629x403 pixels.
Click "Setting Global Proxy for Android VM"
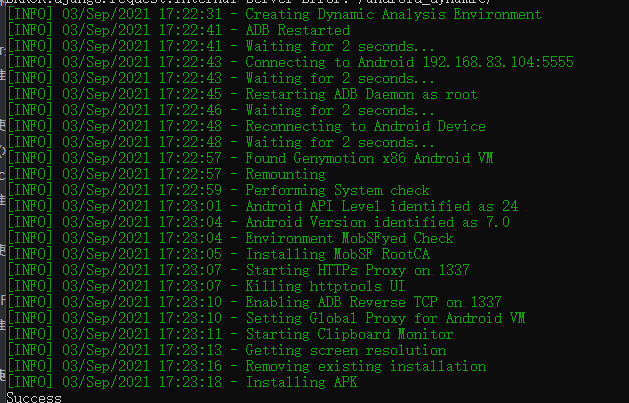point(385,319)
